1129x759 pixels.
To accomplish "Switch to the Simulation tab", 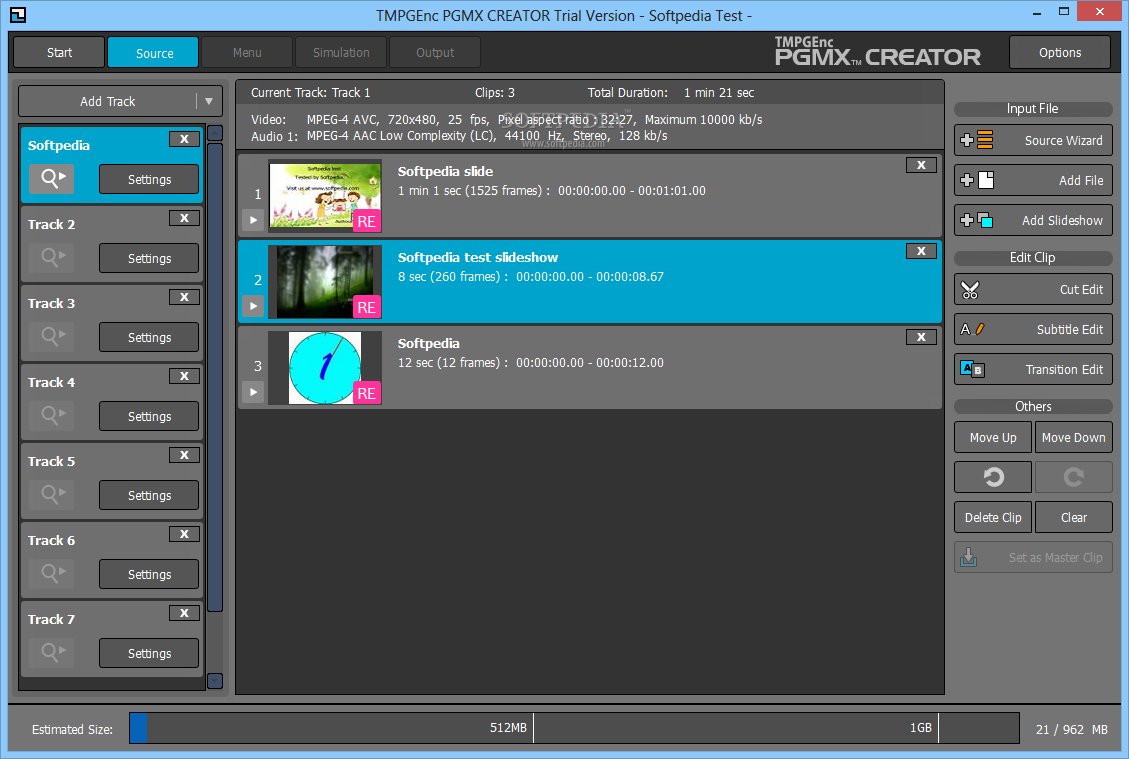I will pyautogui.click(x=341, y=53).
